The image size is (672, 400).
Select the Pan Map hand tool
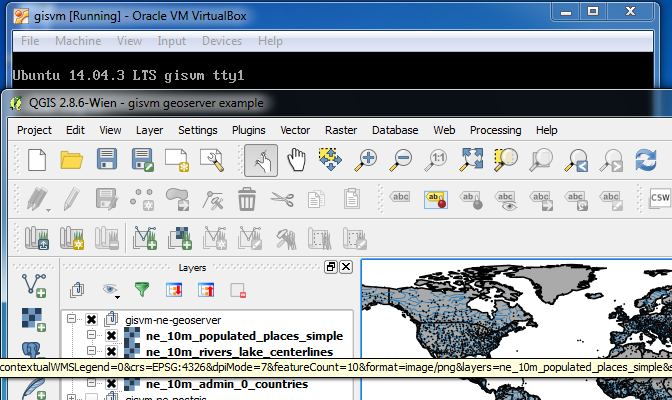[x=296, y=160]
